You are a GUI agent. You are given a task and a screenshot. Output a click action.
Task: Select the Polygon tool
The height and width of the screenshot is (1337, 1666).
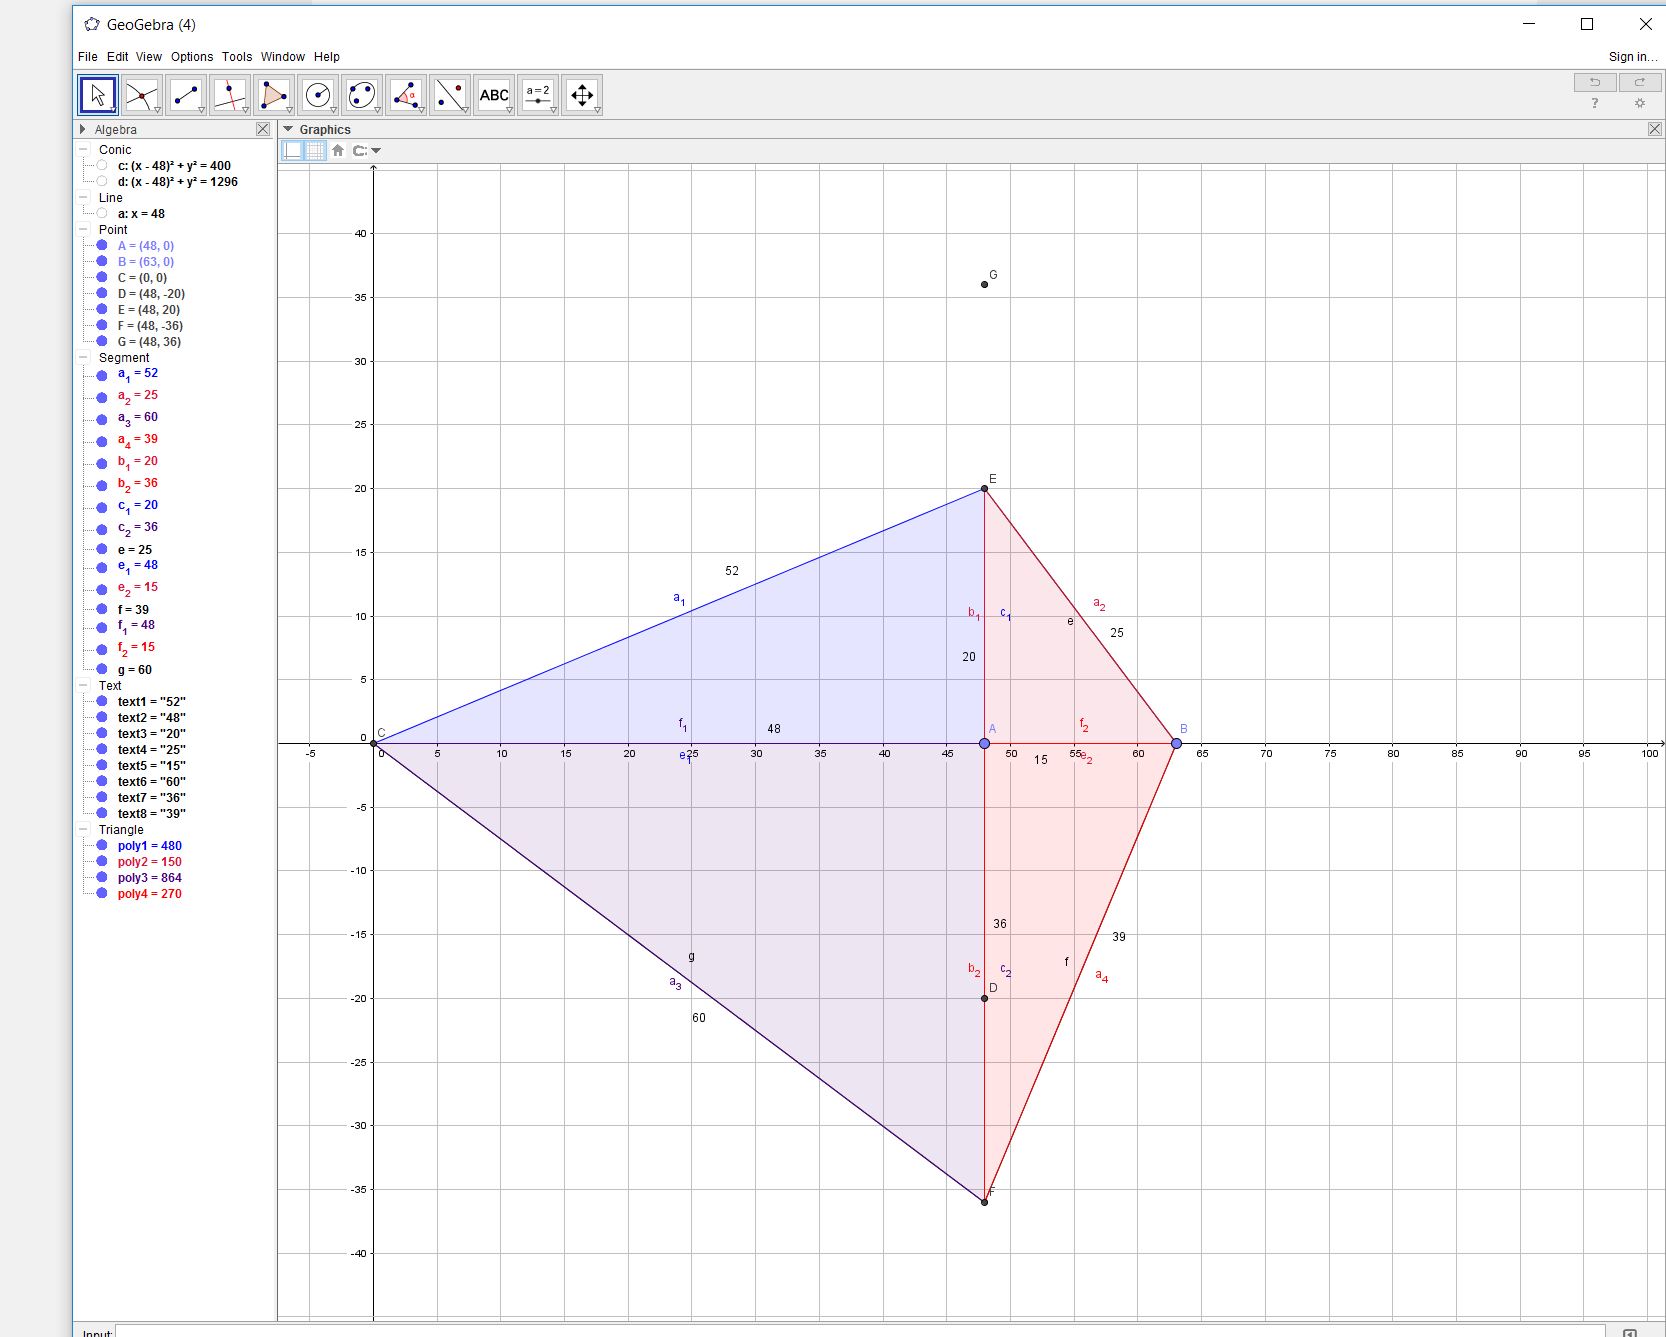273,94
